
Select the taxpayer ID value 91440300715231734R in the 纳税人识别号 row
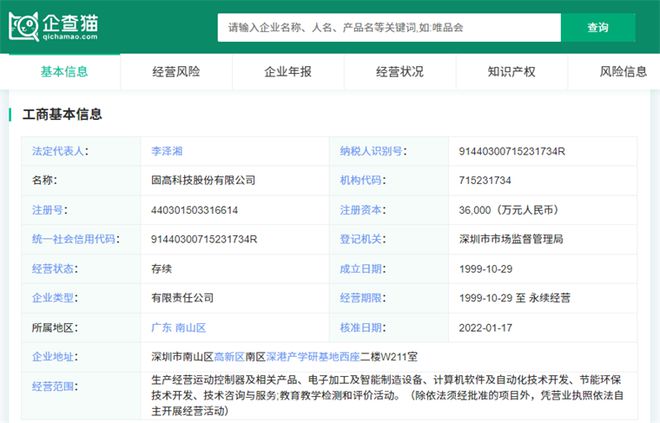(x=512, y=151)
